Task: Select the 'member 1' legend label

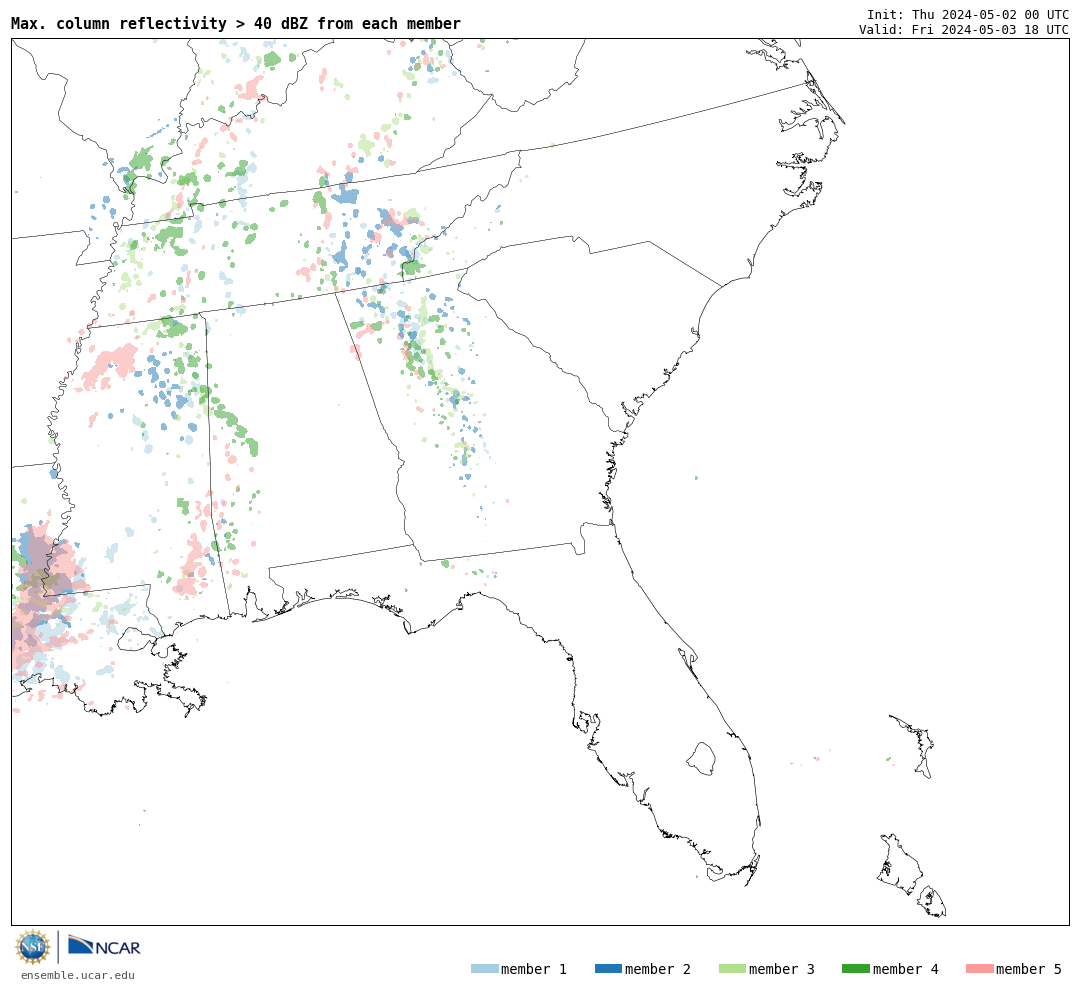Action: [534, 969]
